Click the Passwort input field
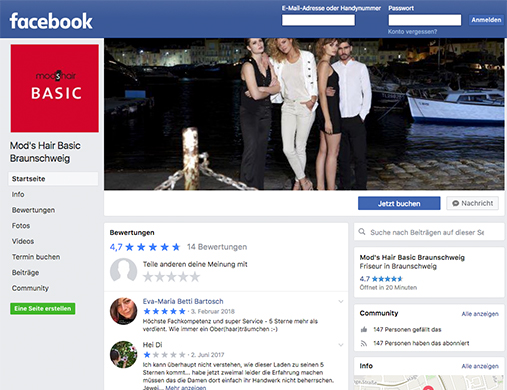Screen dimensions: 507x390 click(x=425, y=20)
